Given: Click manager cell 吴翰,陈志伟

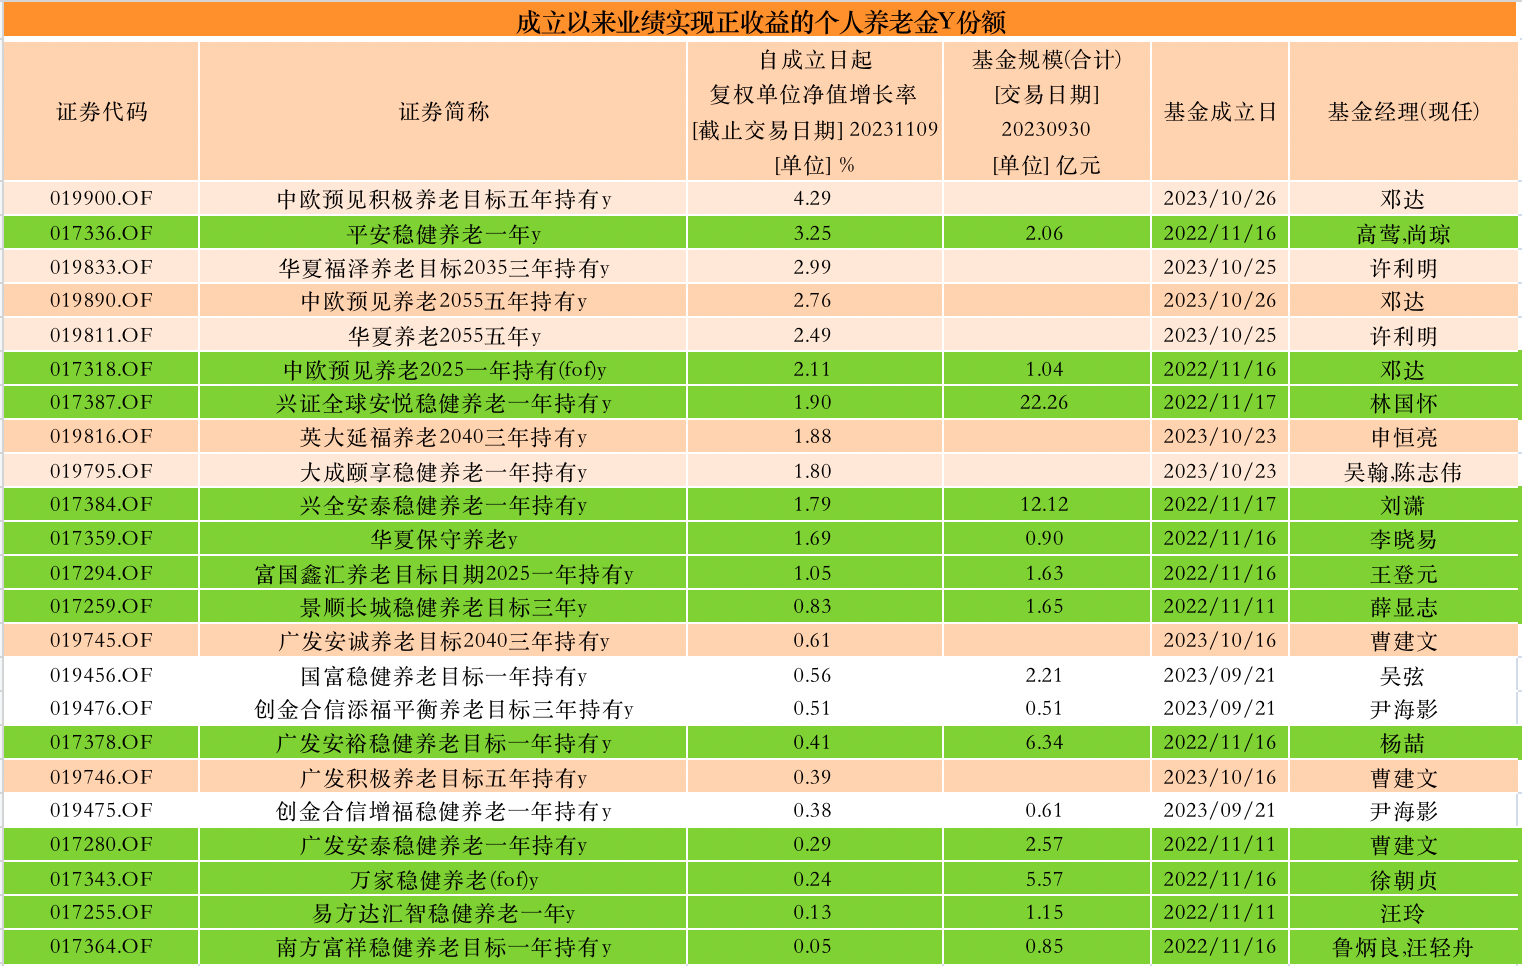Looking at the screenshot, I should [x=1403, y=471].
